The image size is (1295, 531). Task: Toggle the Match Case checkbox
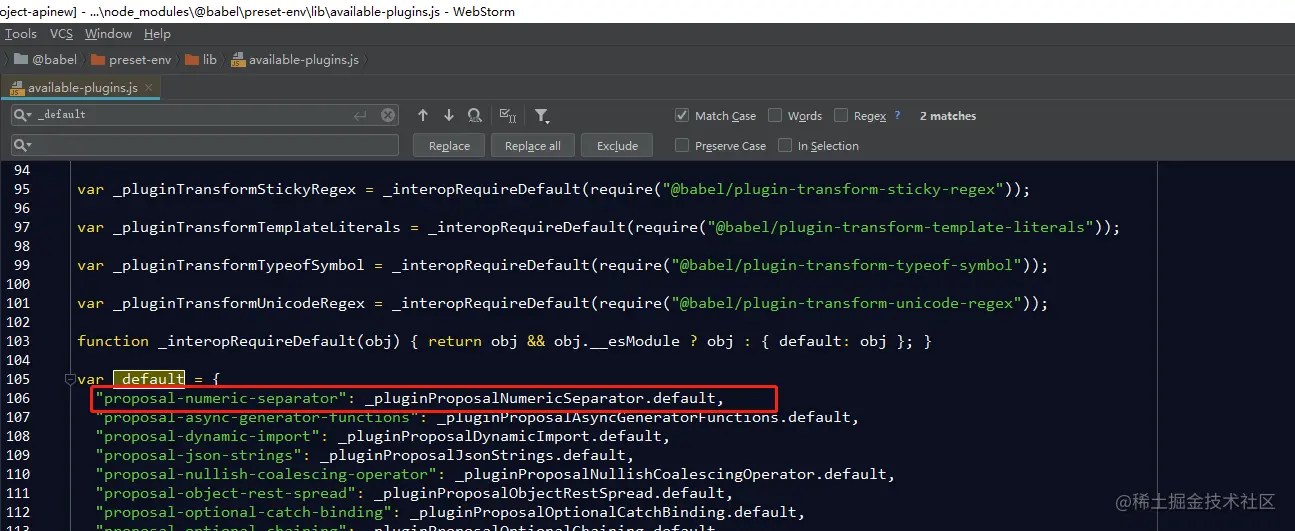click(x=682, y=116)
